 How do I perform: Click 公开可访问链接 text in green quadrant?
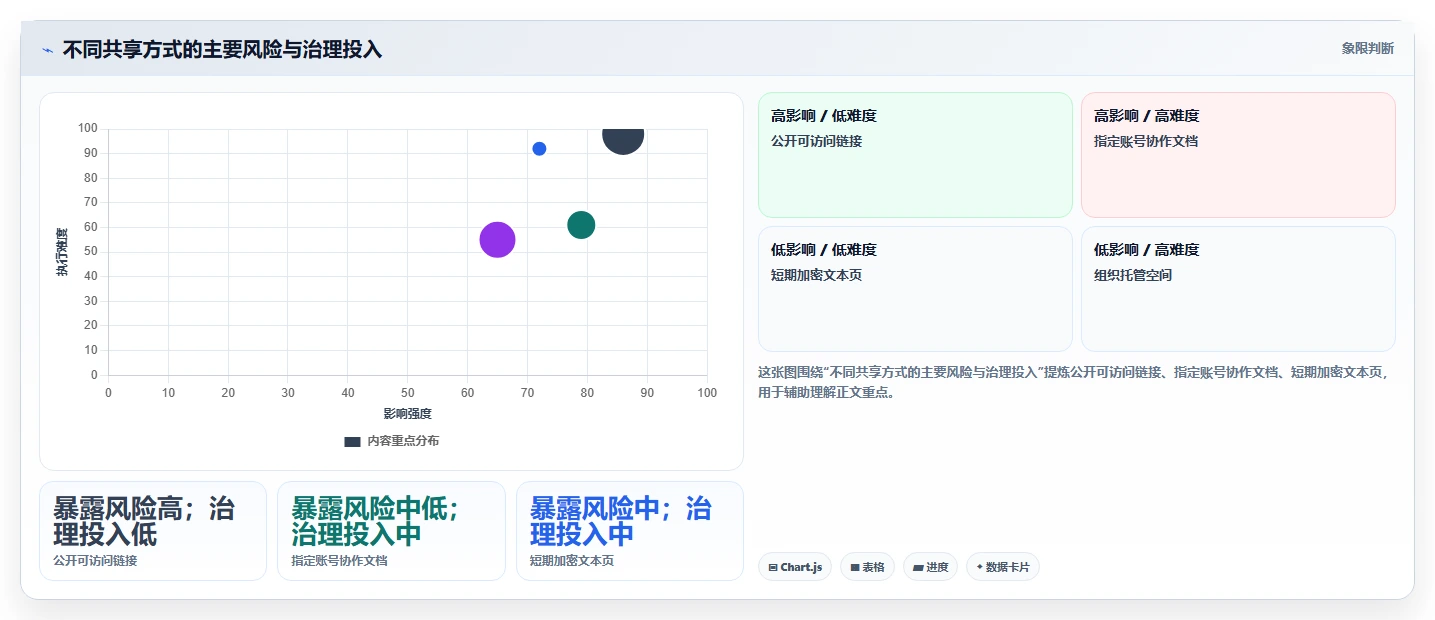tap(816, 142)
